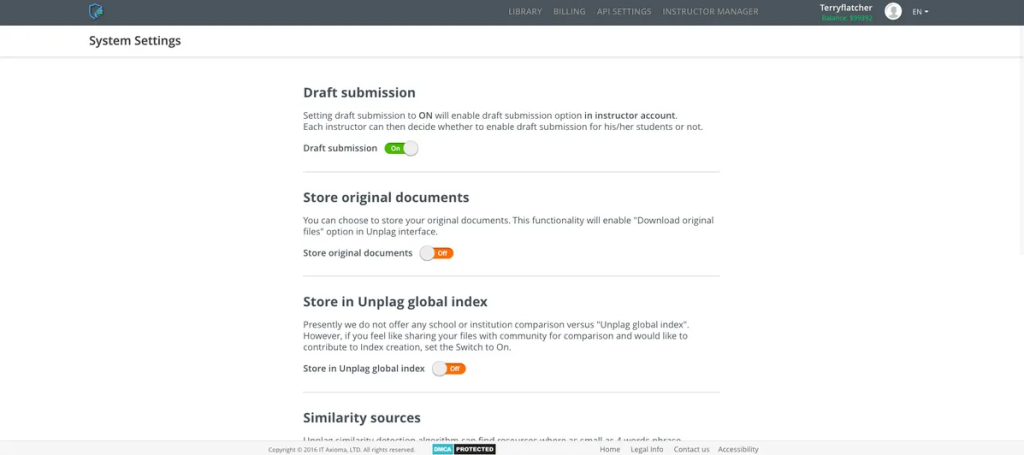Follow the Home footer link
Viewport: 1024px width, 455px height.
tap(610, 449)
